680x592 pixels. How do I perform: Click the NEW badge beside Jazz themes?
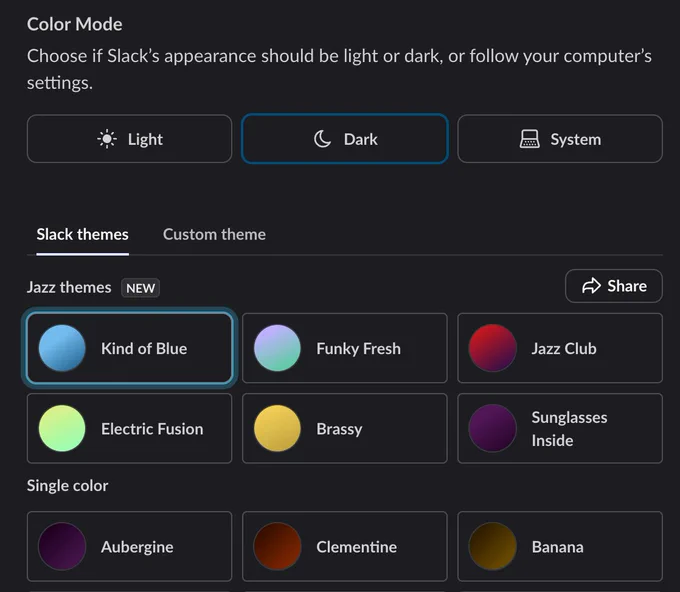(141, 288)
